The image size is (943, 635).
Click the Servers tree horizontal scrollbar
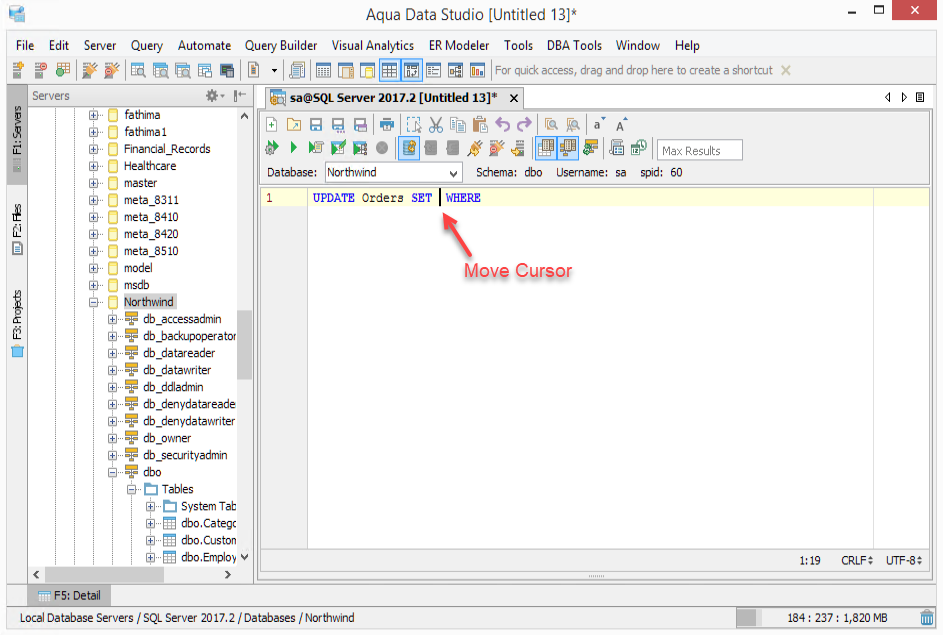[x=104, y=575]
